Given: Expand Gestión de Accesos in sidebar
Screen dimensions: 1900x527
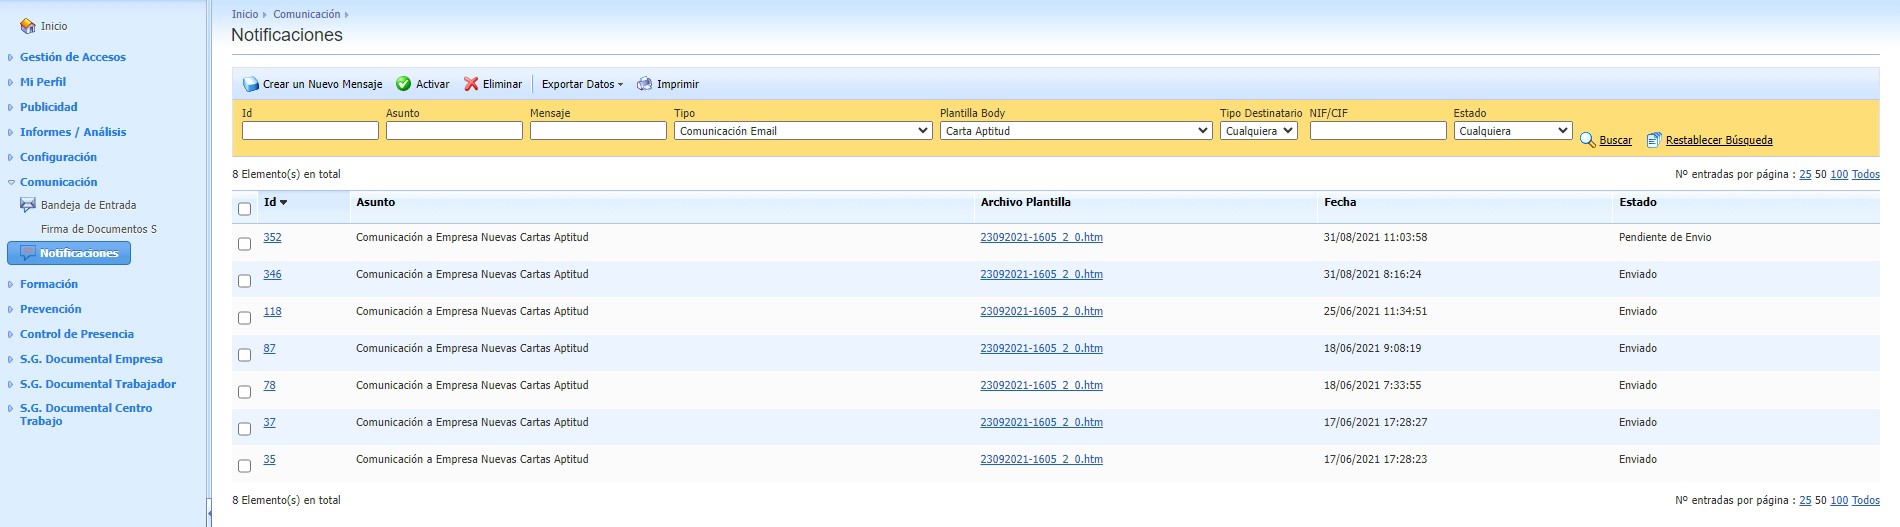Looking at the screenshot, I should tap(72, 57).
